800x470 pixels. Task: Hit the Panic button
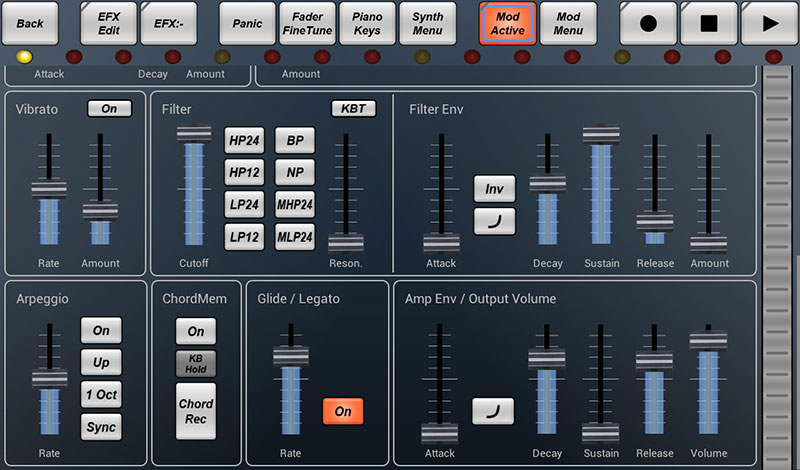247,23
